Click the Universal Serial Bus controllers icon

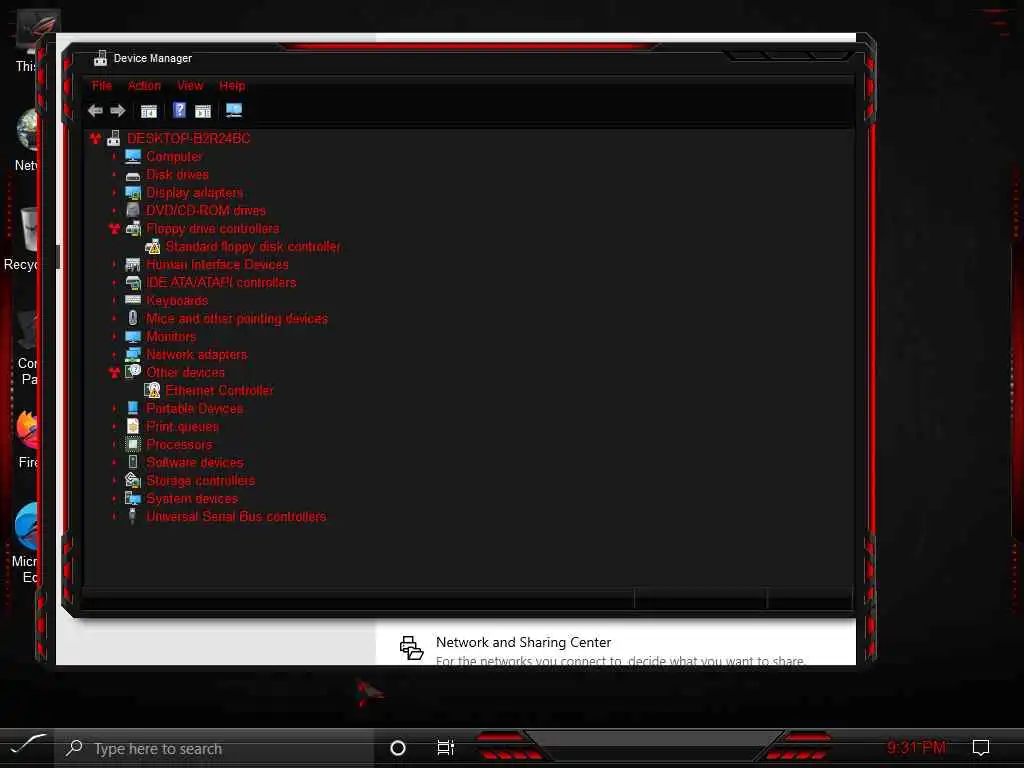(133, 516)
